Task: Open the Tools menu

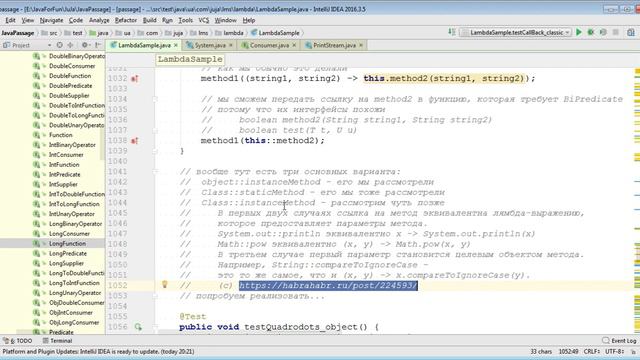Action: tap(185, 20)
